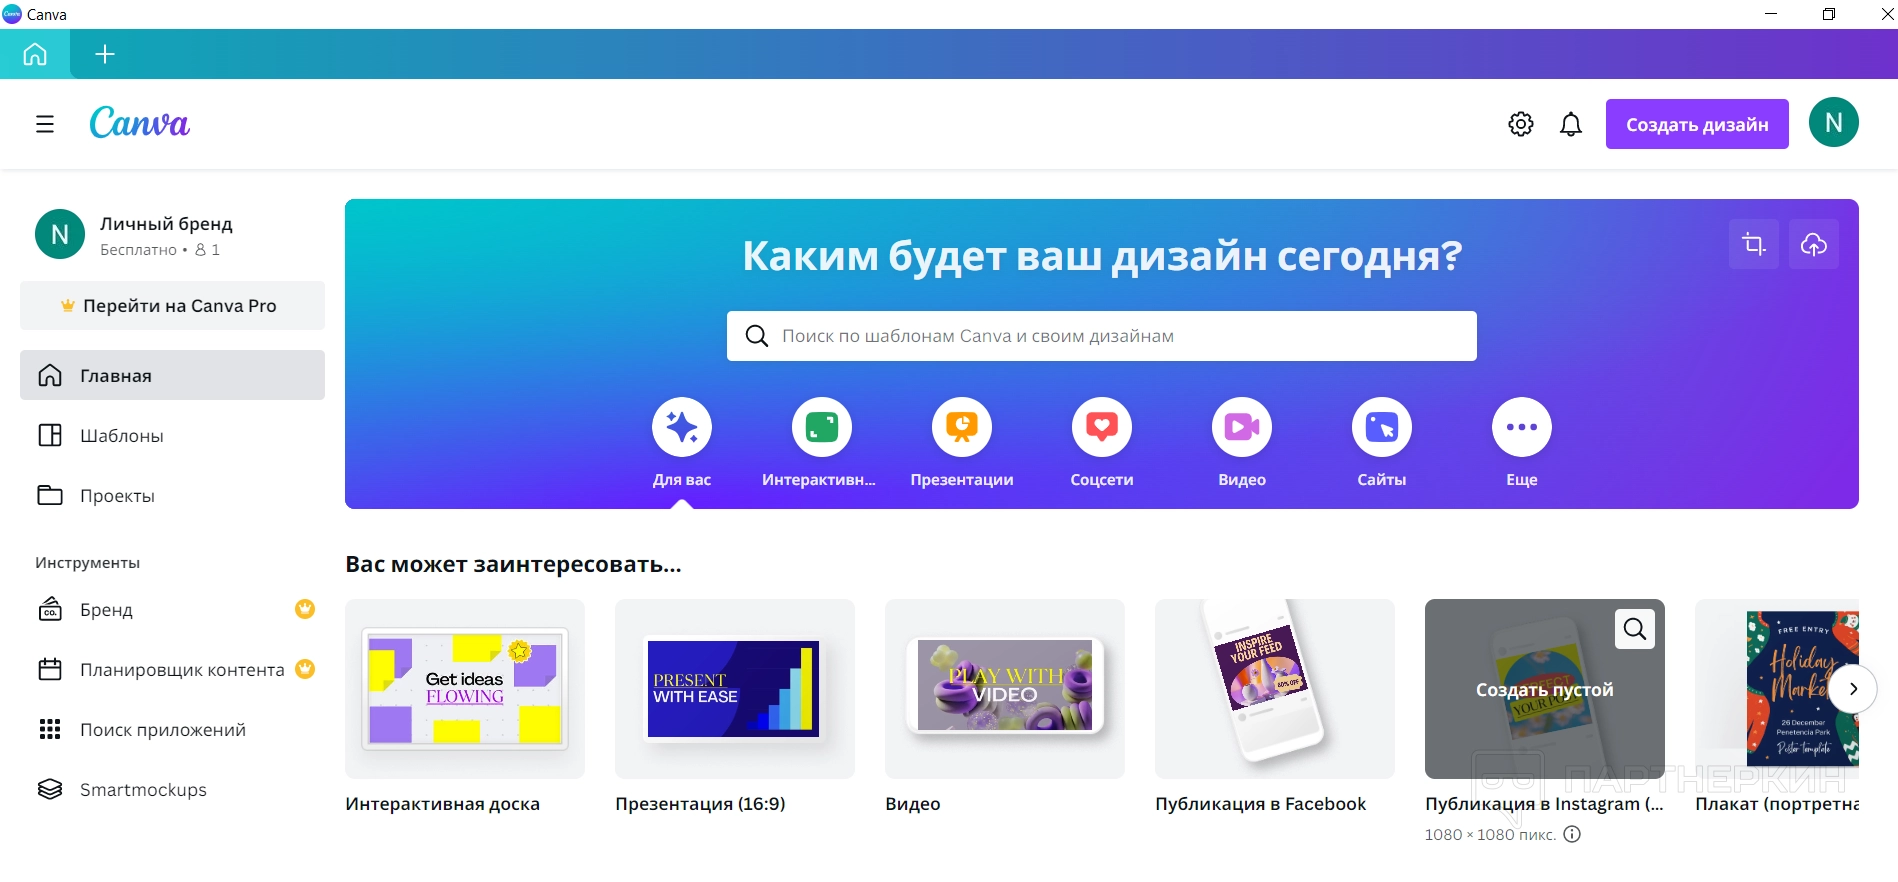Open 'Интерактивная доска' template thumbnail
Screen dimensions: 1898x882
(465, 689)
